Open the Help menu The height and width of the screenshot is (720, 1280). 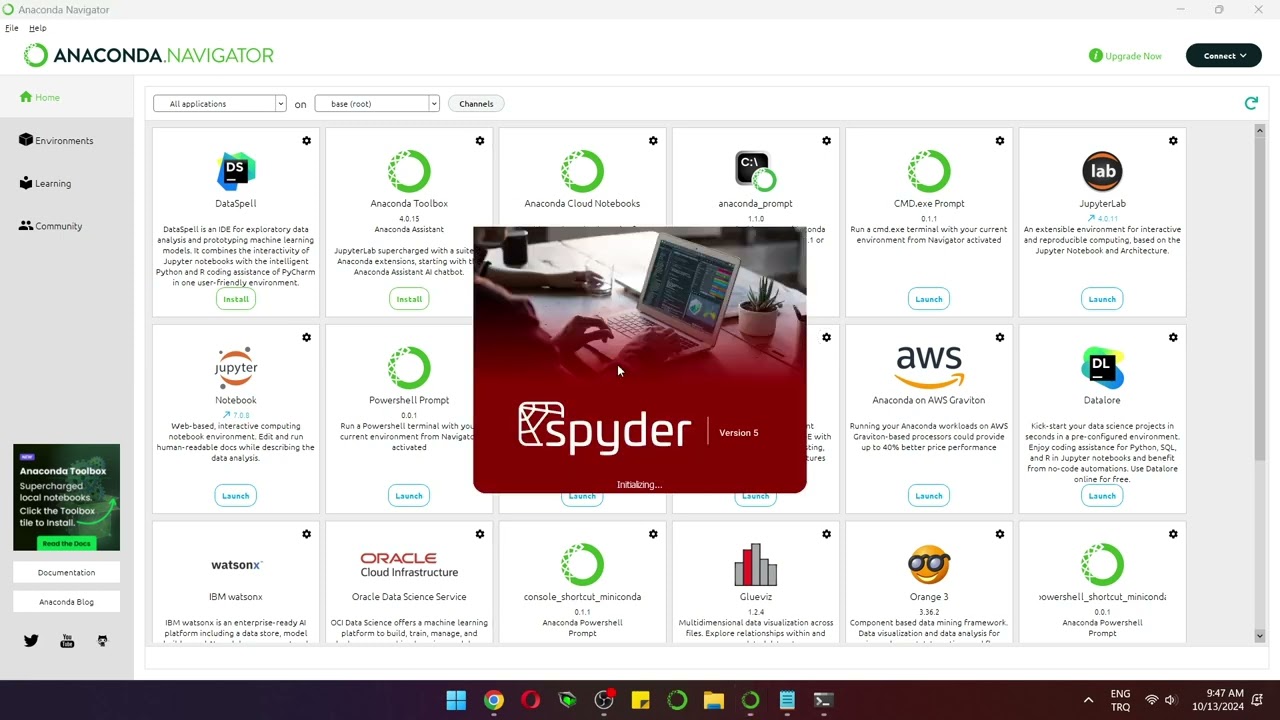(38, 28)
